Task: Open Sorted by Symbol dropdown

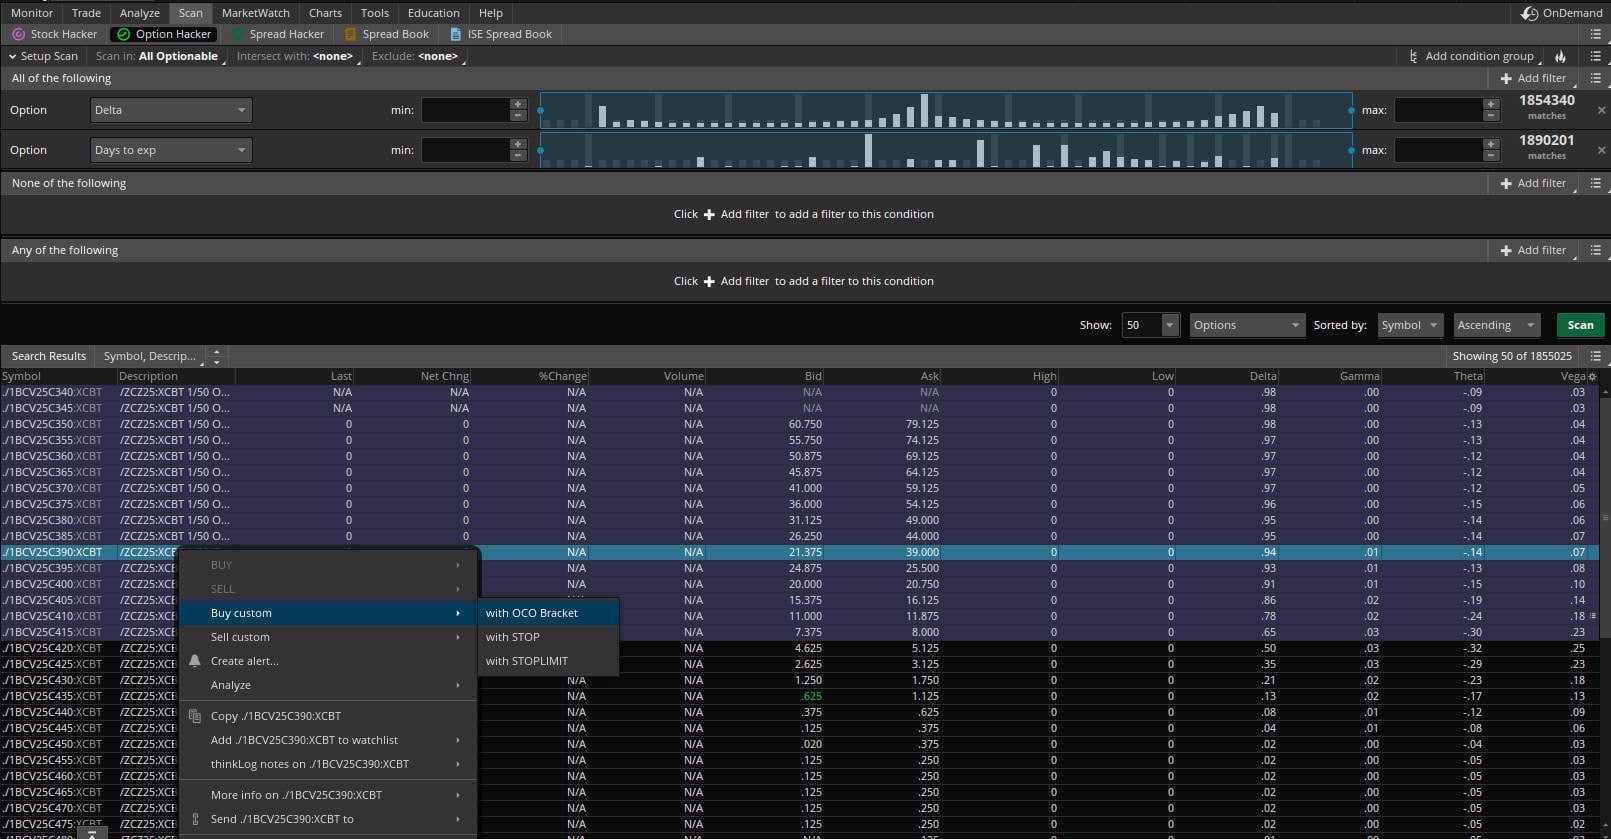Action: 1410,325
